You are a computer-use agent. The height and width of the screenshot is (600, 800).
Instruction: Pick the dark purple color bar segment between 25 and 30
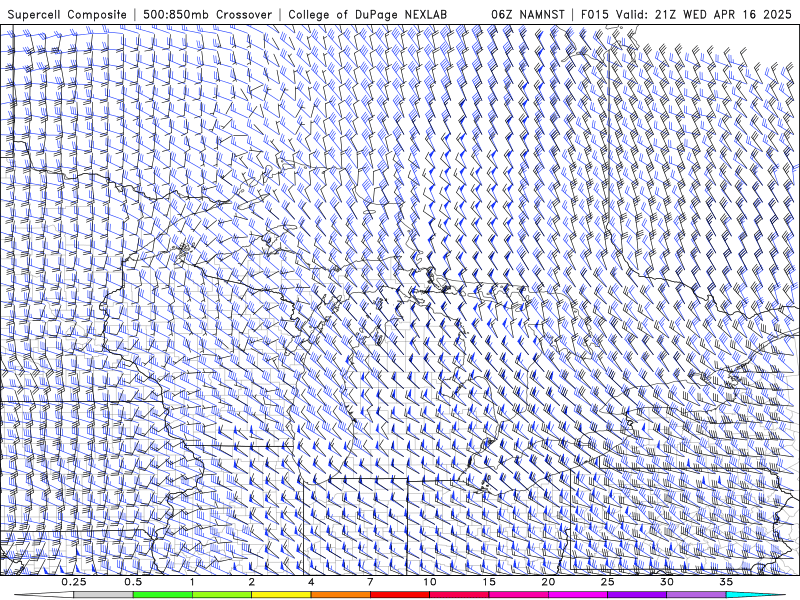coord(637,595)
